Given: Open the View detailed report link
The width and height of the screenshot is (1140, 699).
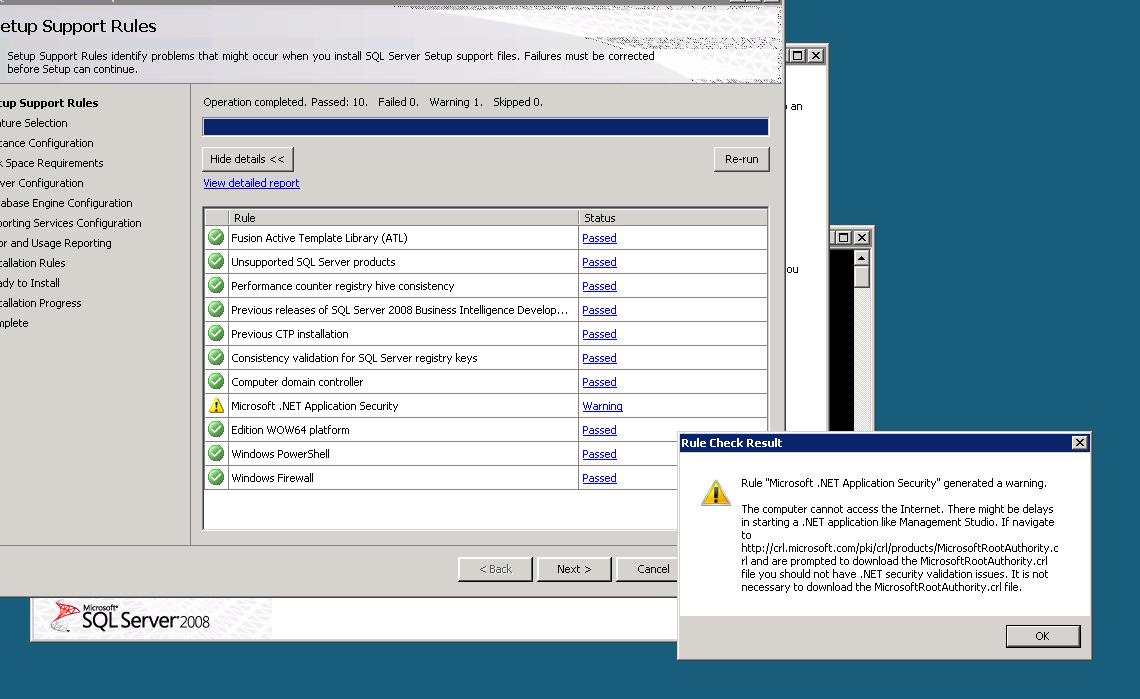Looking at the screenshot, I should [251, 183].
